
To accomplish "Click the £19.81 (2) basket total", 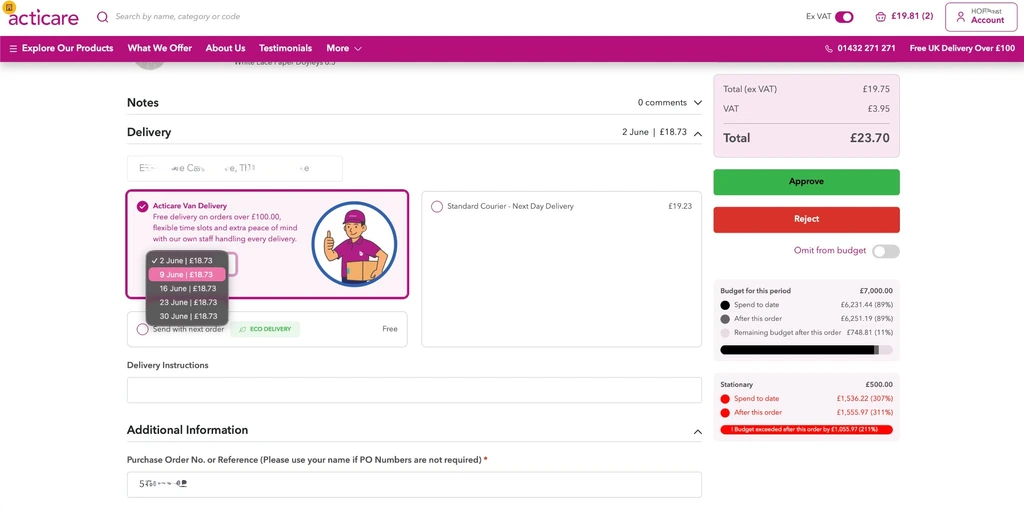I will (x=912, y=16).
